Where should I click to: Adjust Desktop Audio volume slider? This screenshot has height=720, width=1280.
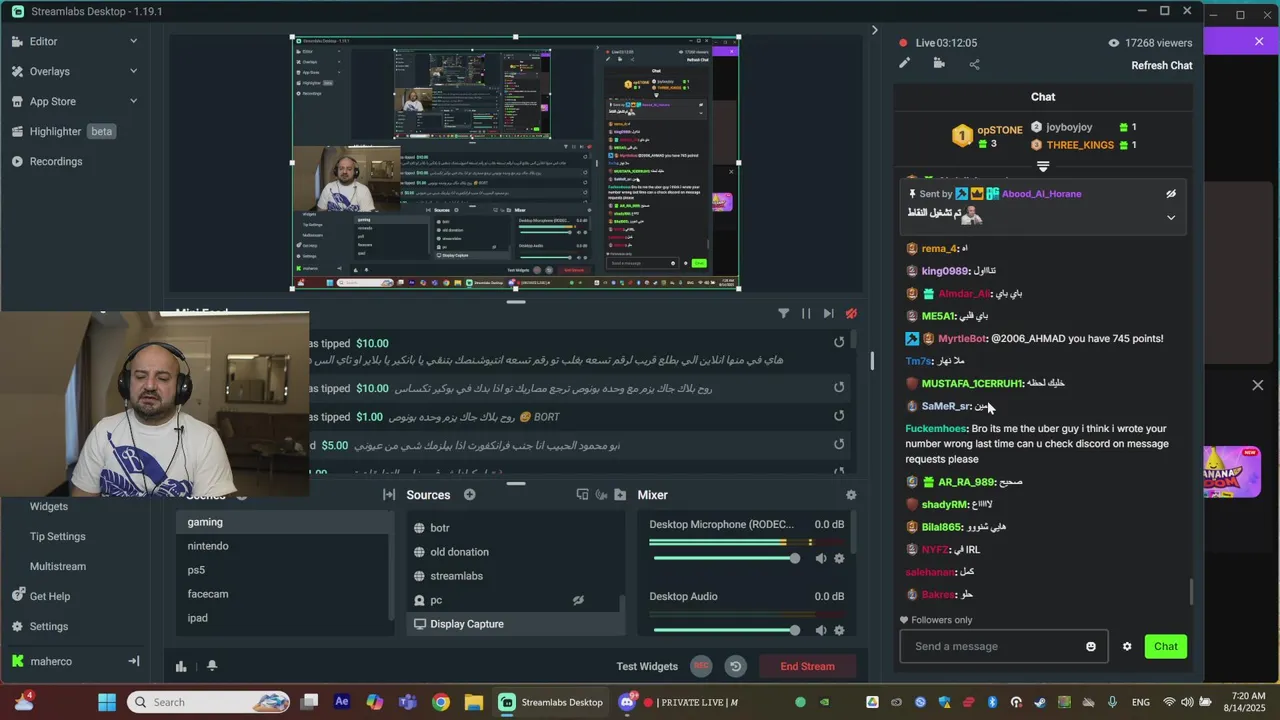(x=725, y=630)
